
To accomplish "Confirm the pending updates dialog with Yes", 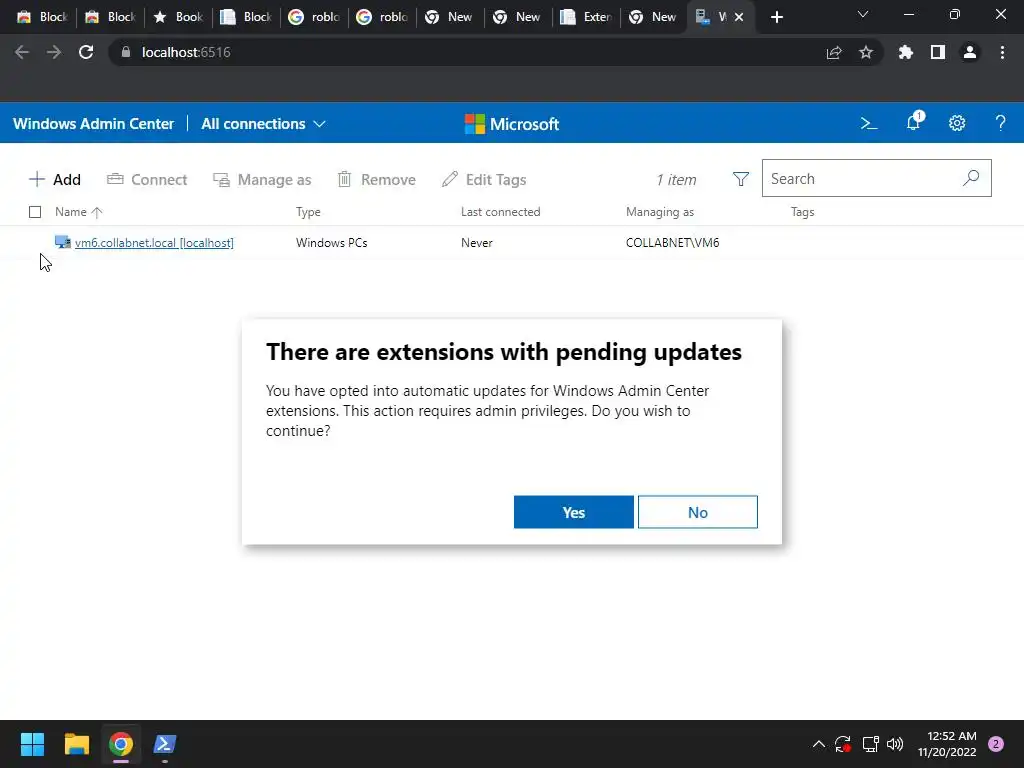I will (573, 512).
